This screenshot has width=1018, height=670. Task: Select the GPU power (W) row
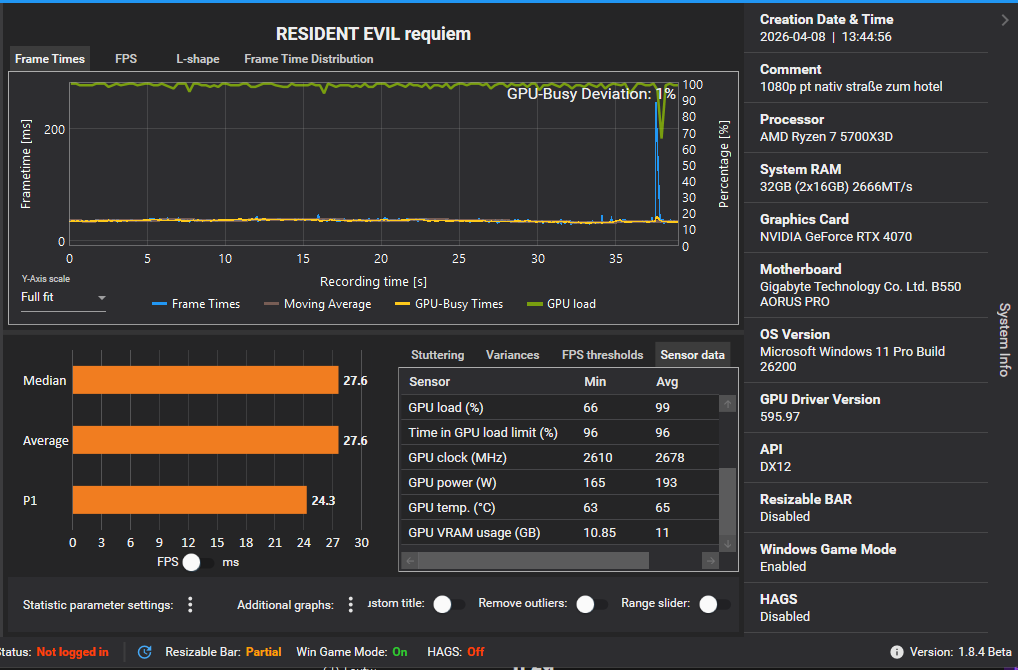[x=560, y=482]
